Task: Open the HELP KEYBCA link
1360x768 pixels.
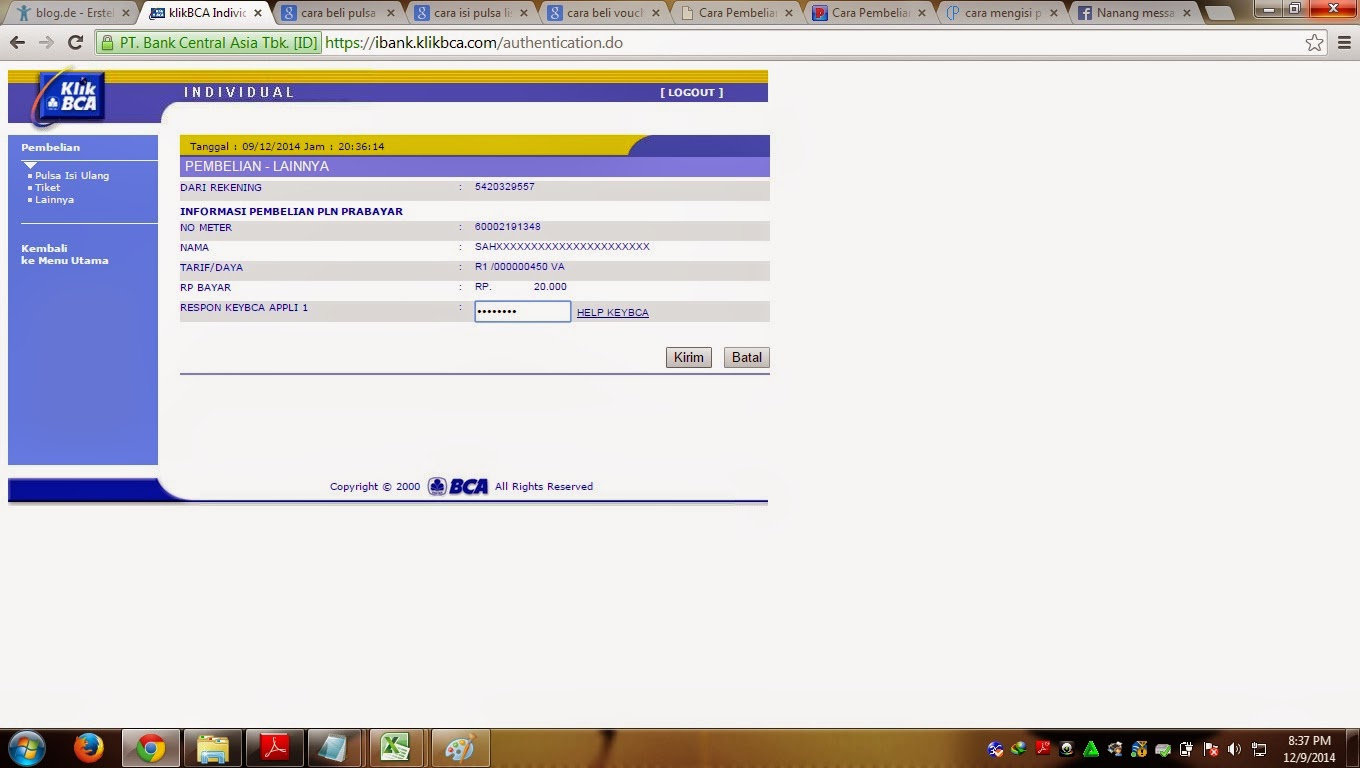Action: click(x=613, y=313)
